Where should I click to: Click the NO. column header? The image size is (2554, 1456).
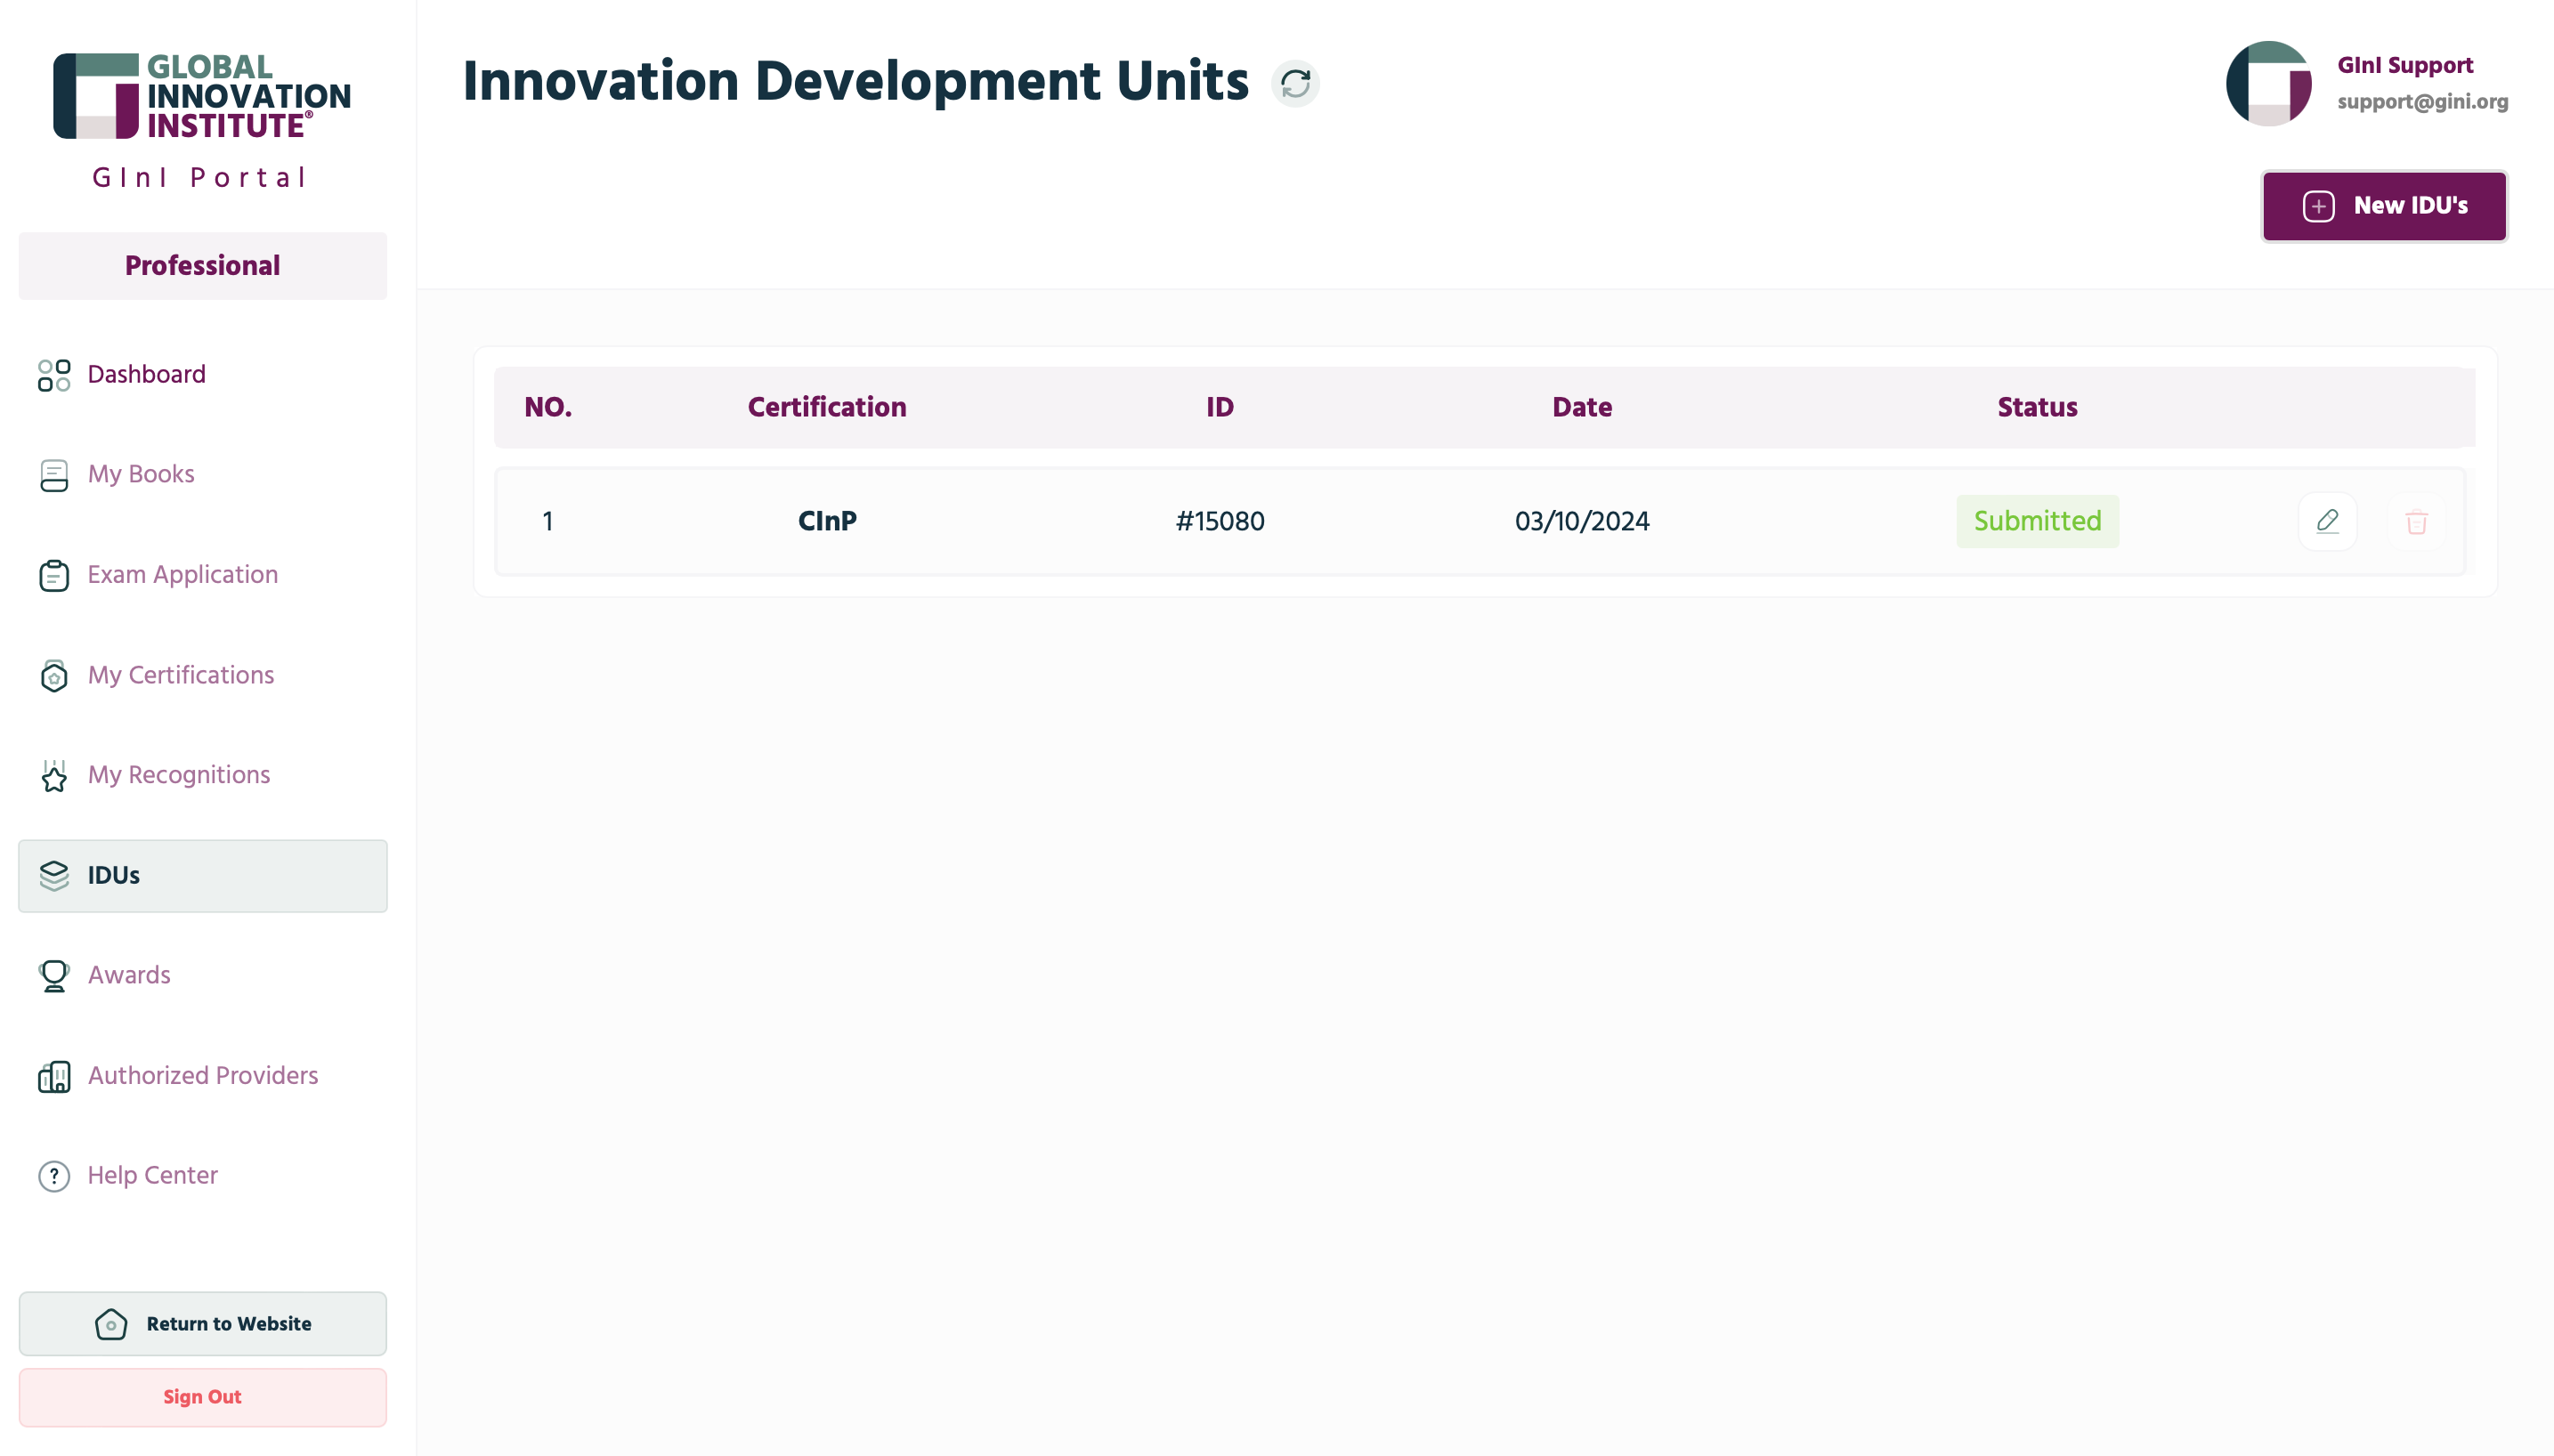point(548,408)
